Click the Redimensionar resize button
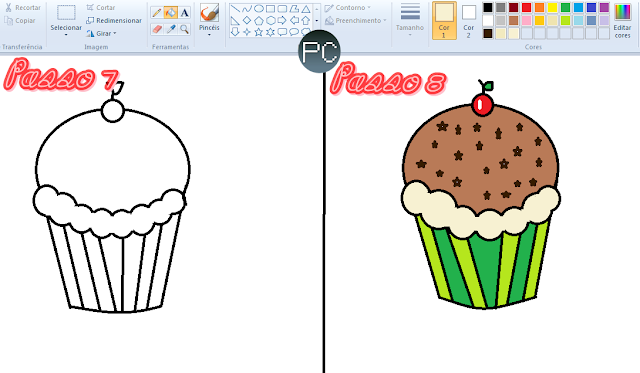This screenshot has width=640, height=373. click(114, 20)
